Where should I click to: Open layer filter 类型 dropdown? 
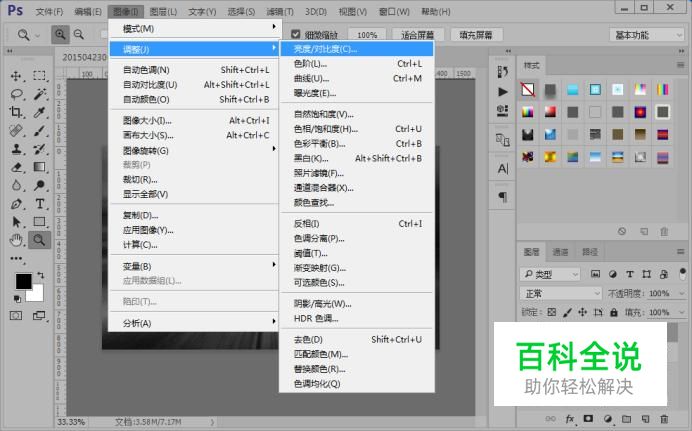tap(550, 274)
